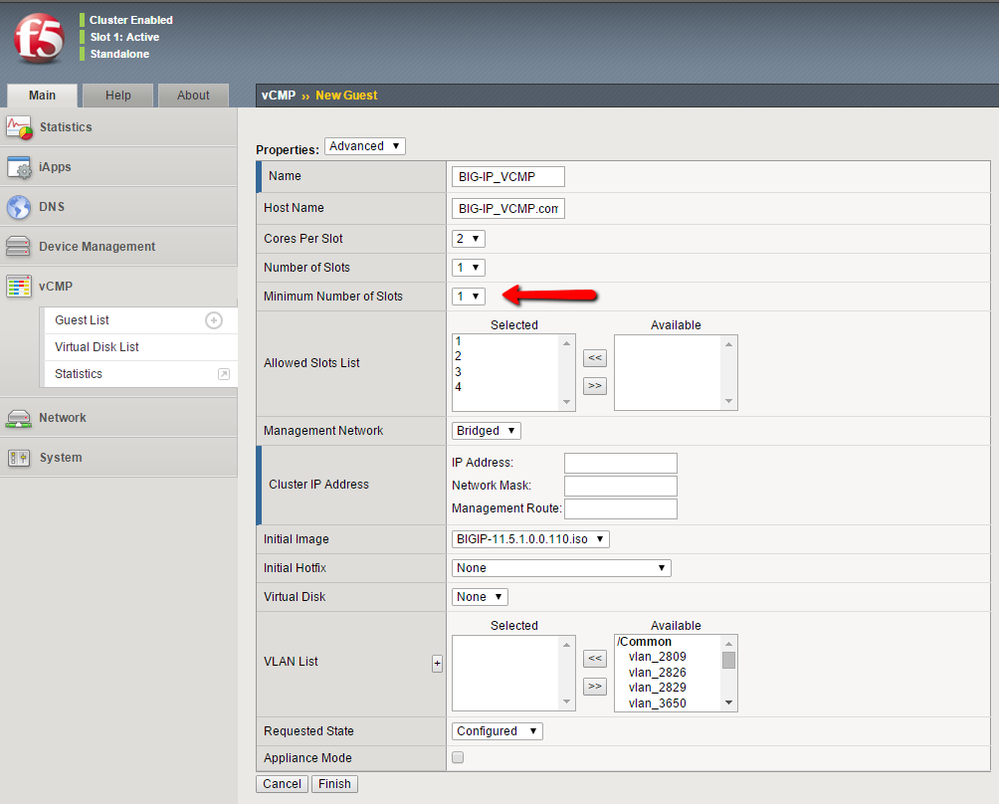Open the Device Management icon
The height and width of the screenshot is (804, 999).
[x=19, y=247]
